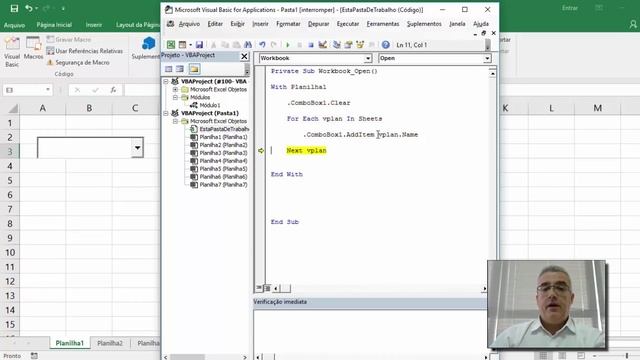Open the Página Inicial ribbon tab in Excel
The width and height of the screenshot is (640, 360).
54,25
